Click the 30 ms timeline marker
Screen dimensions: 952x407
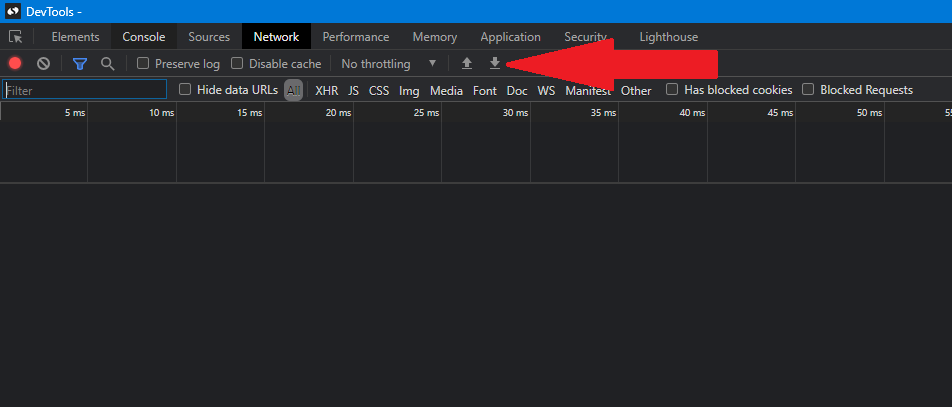[x=515, y=113]
